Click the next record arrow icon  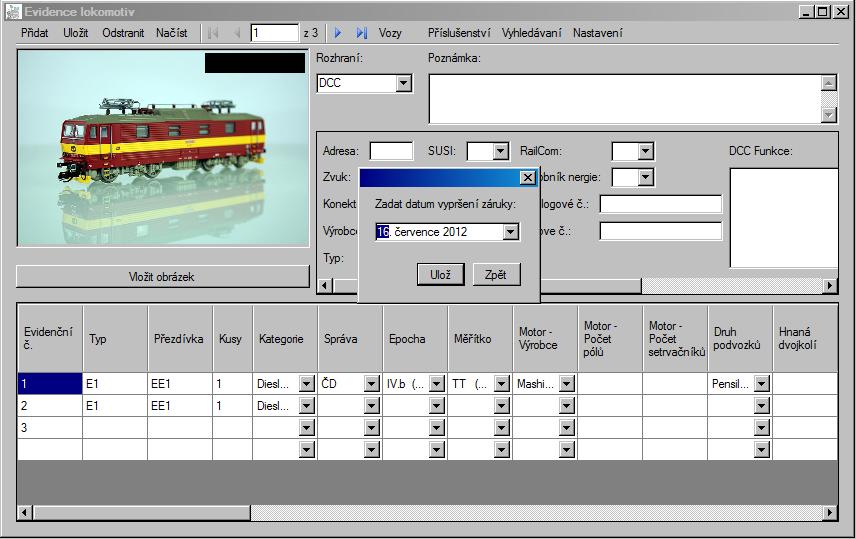point(338,33)
